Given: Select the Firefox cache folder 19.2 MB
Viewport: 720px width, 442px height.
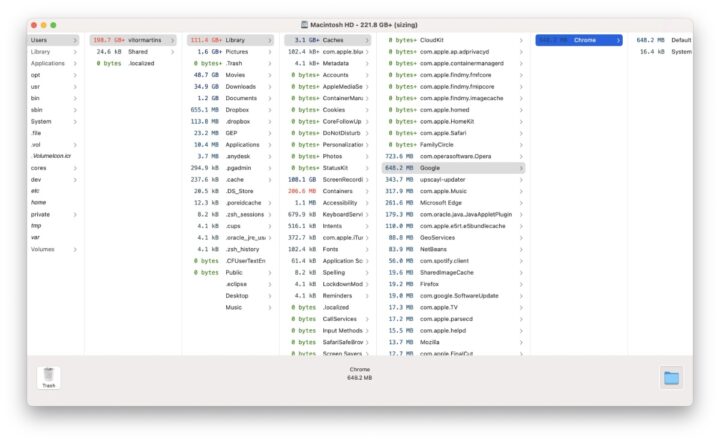Looking at the screenshot, I should click(x=454, y=284).
